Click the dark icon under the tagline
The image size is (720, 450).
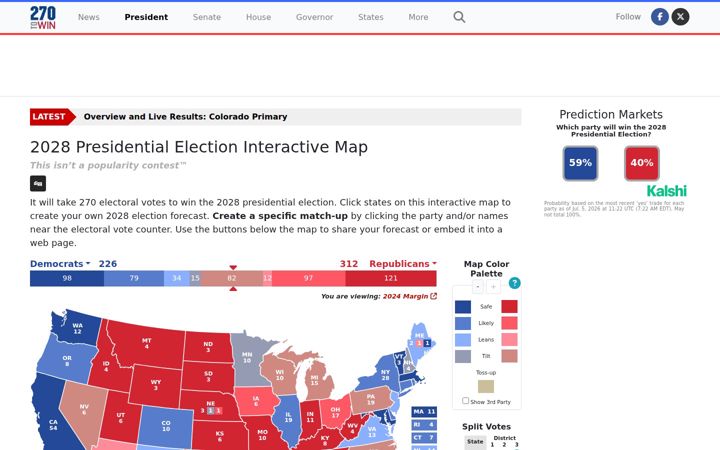[38, 183]
